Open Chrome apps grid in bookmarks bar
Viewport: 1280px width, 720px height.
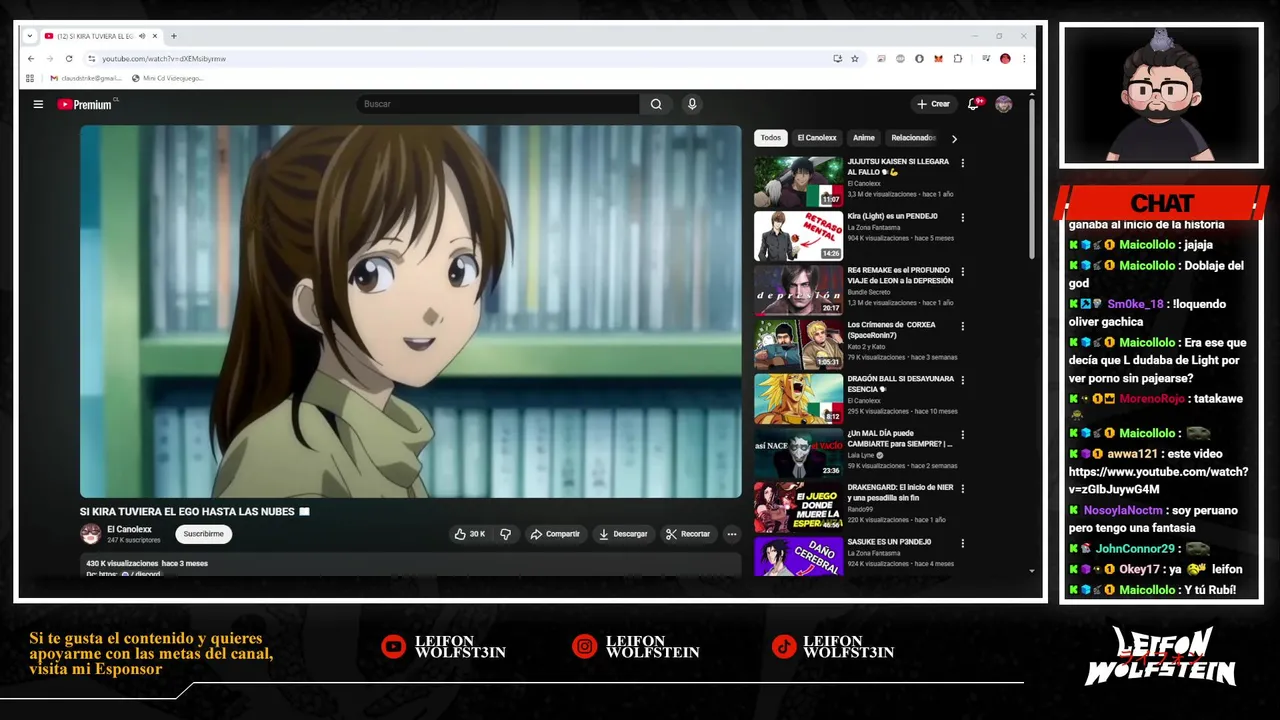30,78
